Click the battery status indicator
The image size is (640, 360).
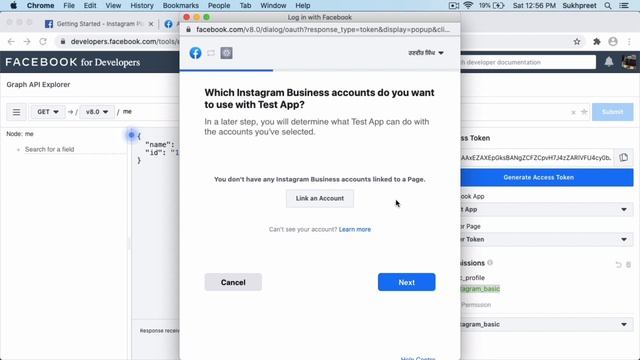(492, 5)
